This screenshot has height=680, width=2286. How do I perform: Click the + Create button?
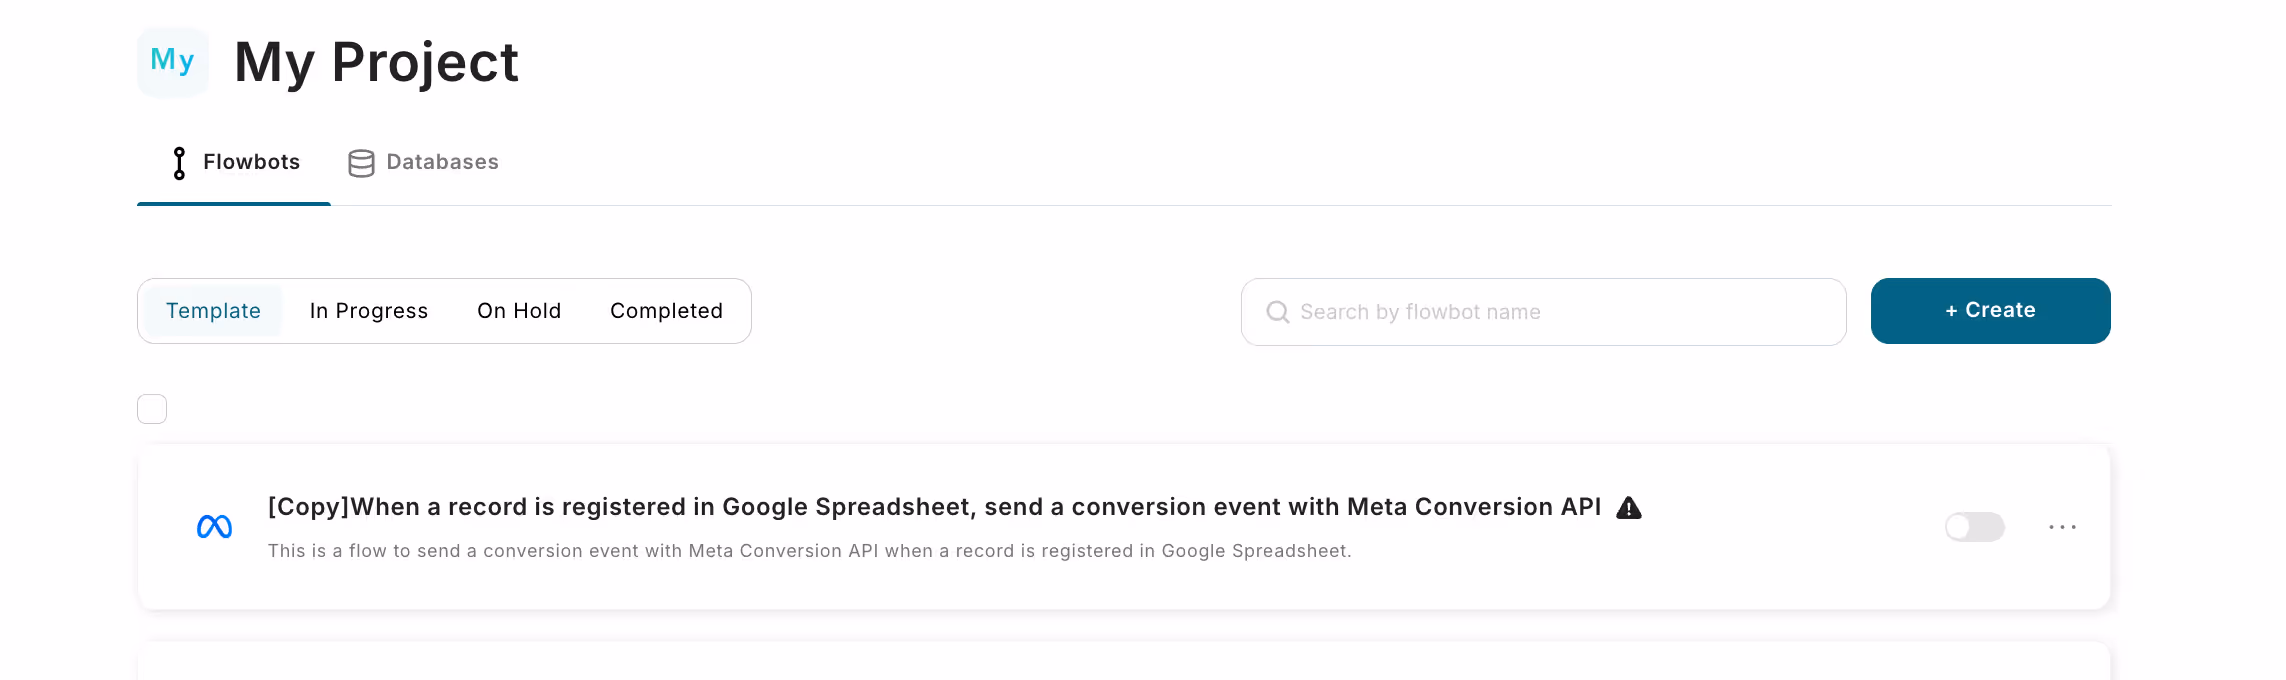[x=1990, y=311]
